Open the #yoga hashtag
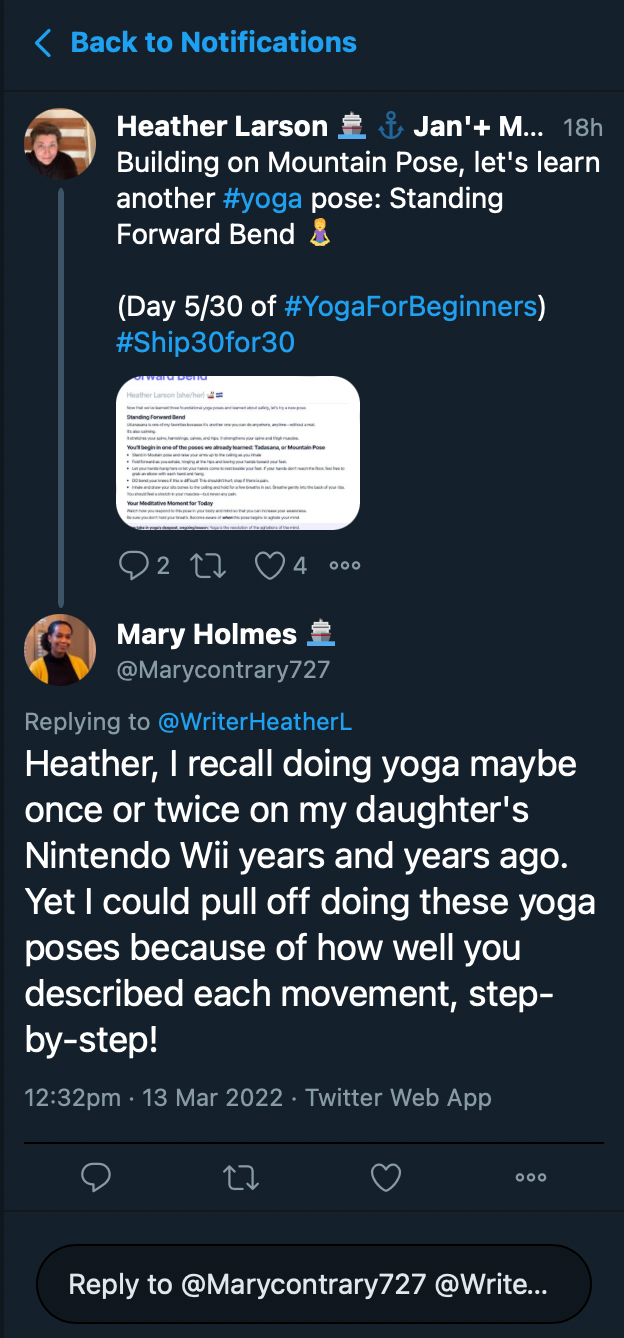This screenshot has height=1338, width=624. (x=263, y=199)
